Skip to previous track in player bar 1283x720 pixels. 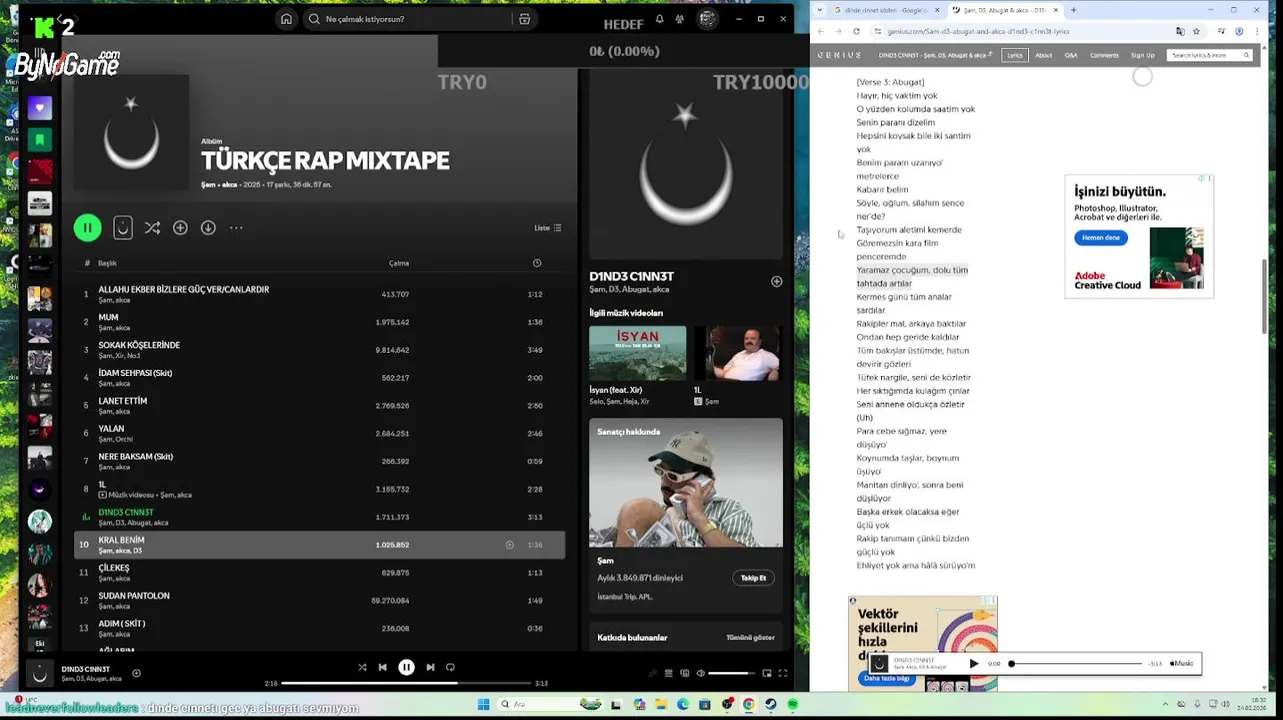382,667
